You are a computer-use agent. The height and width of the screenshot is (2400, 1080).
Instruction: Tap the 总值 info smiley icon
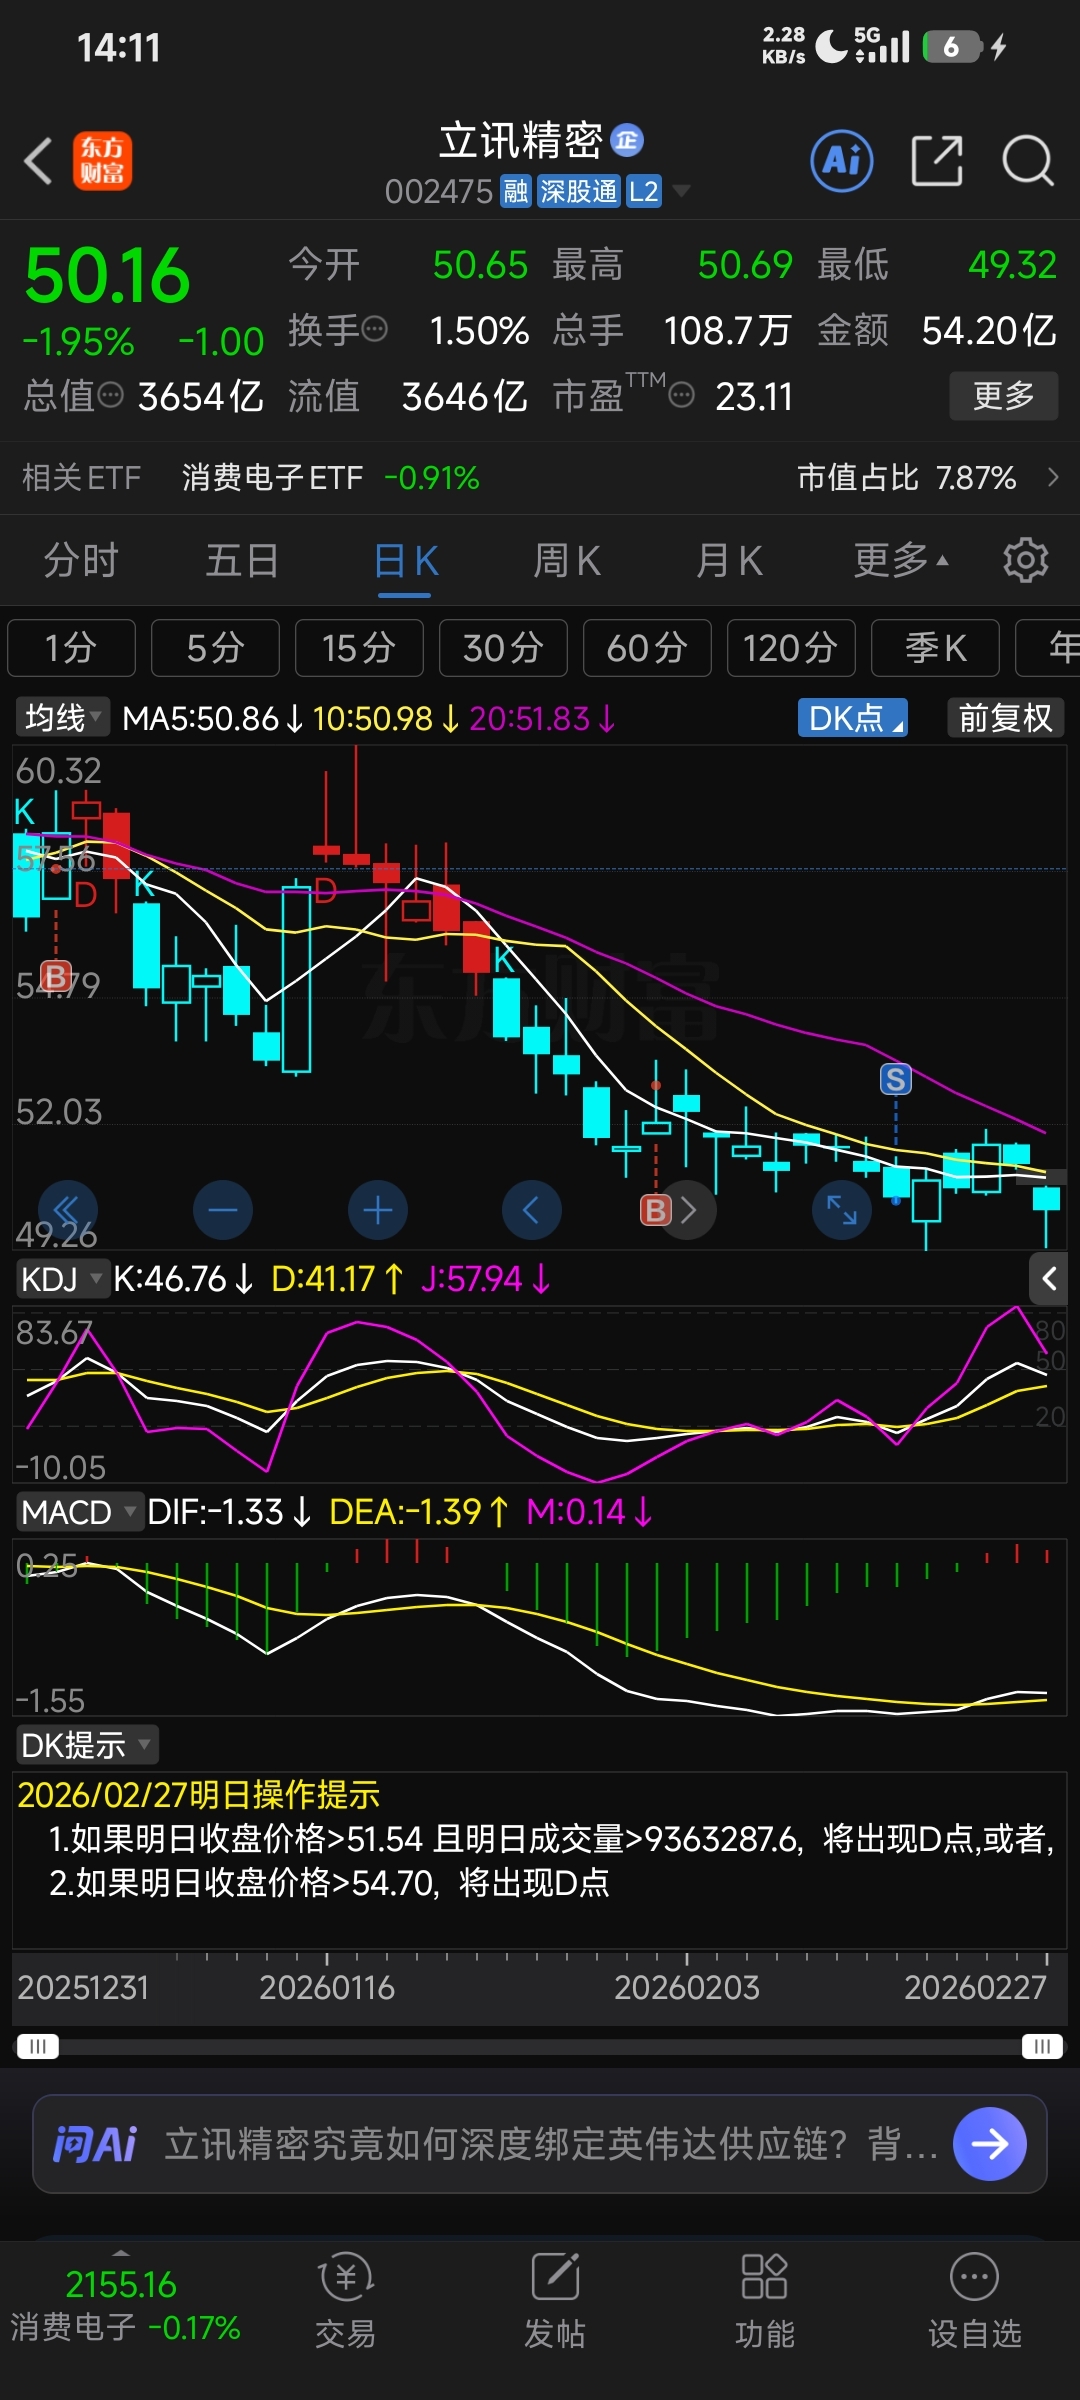tap(110, 396)
